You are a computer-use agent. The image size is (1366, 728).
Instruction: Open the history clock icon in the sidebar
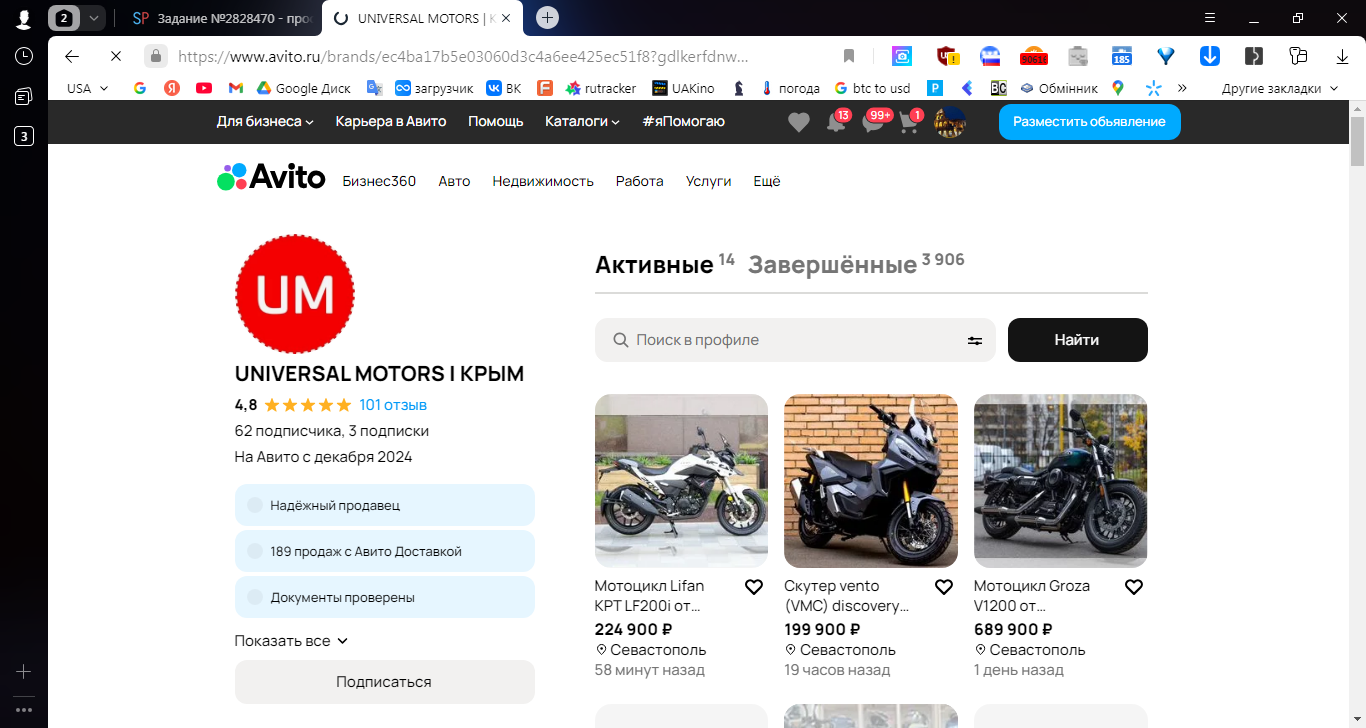pyautogui.click(x=24, y=57)
